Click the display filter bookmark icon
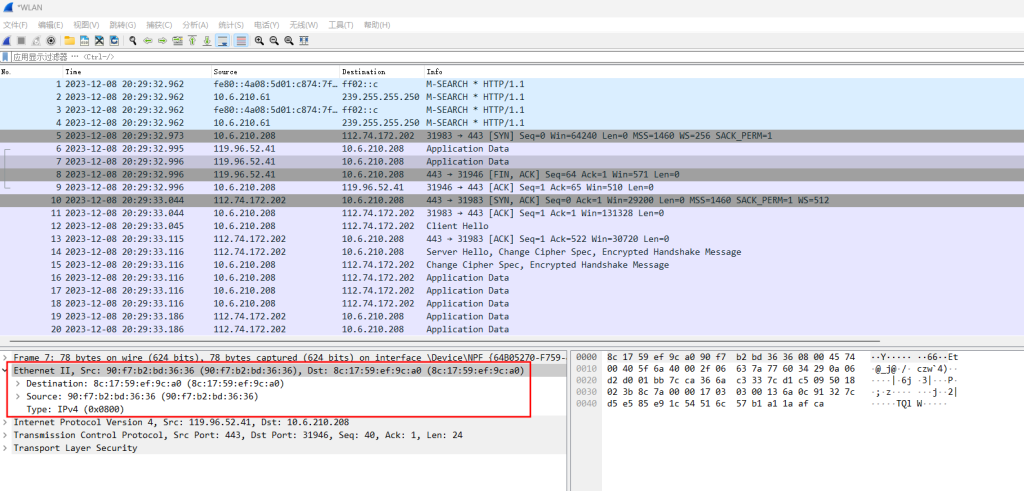1024x491 pixels. 5,57
